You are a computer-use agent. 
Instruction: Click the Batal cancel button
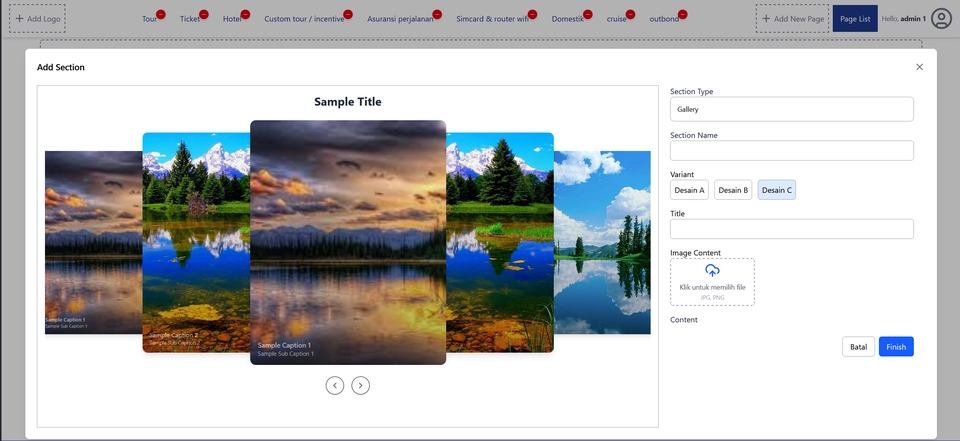(858, 347)
